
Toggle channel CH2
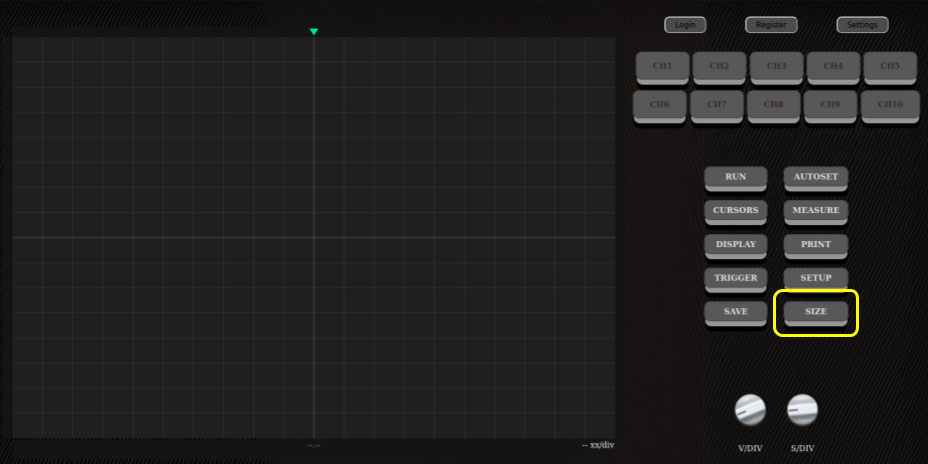pos(720,68)
